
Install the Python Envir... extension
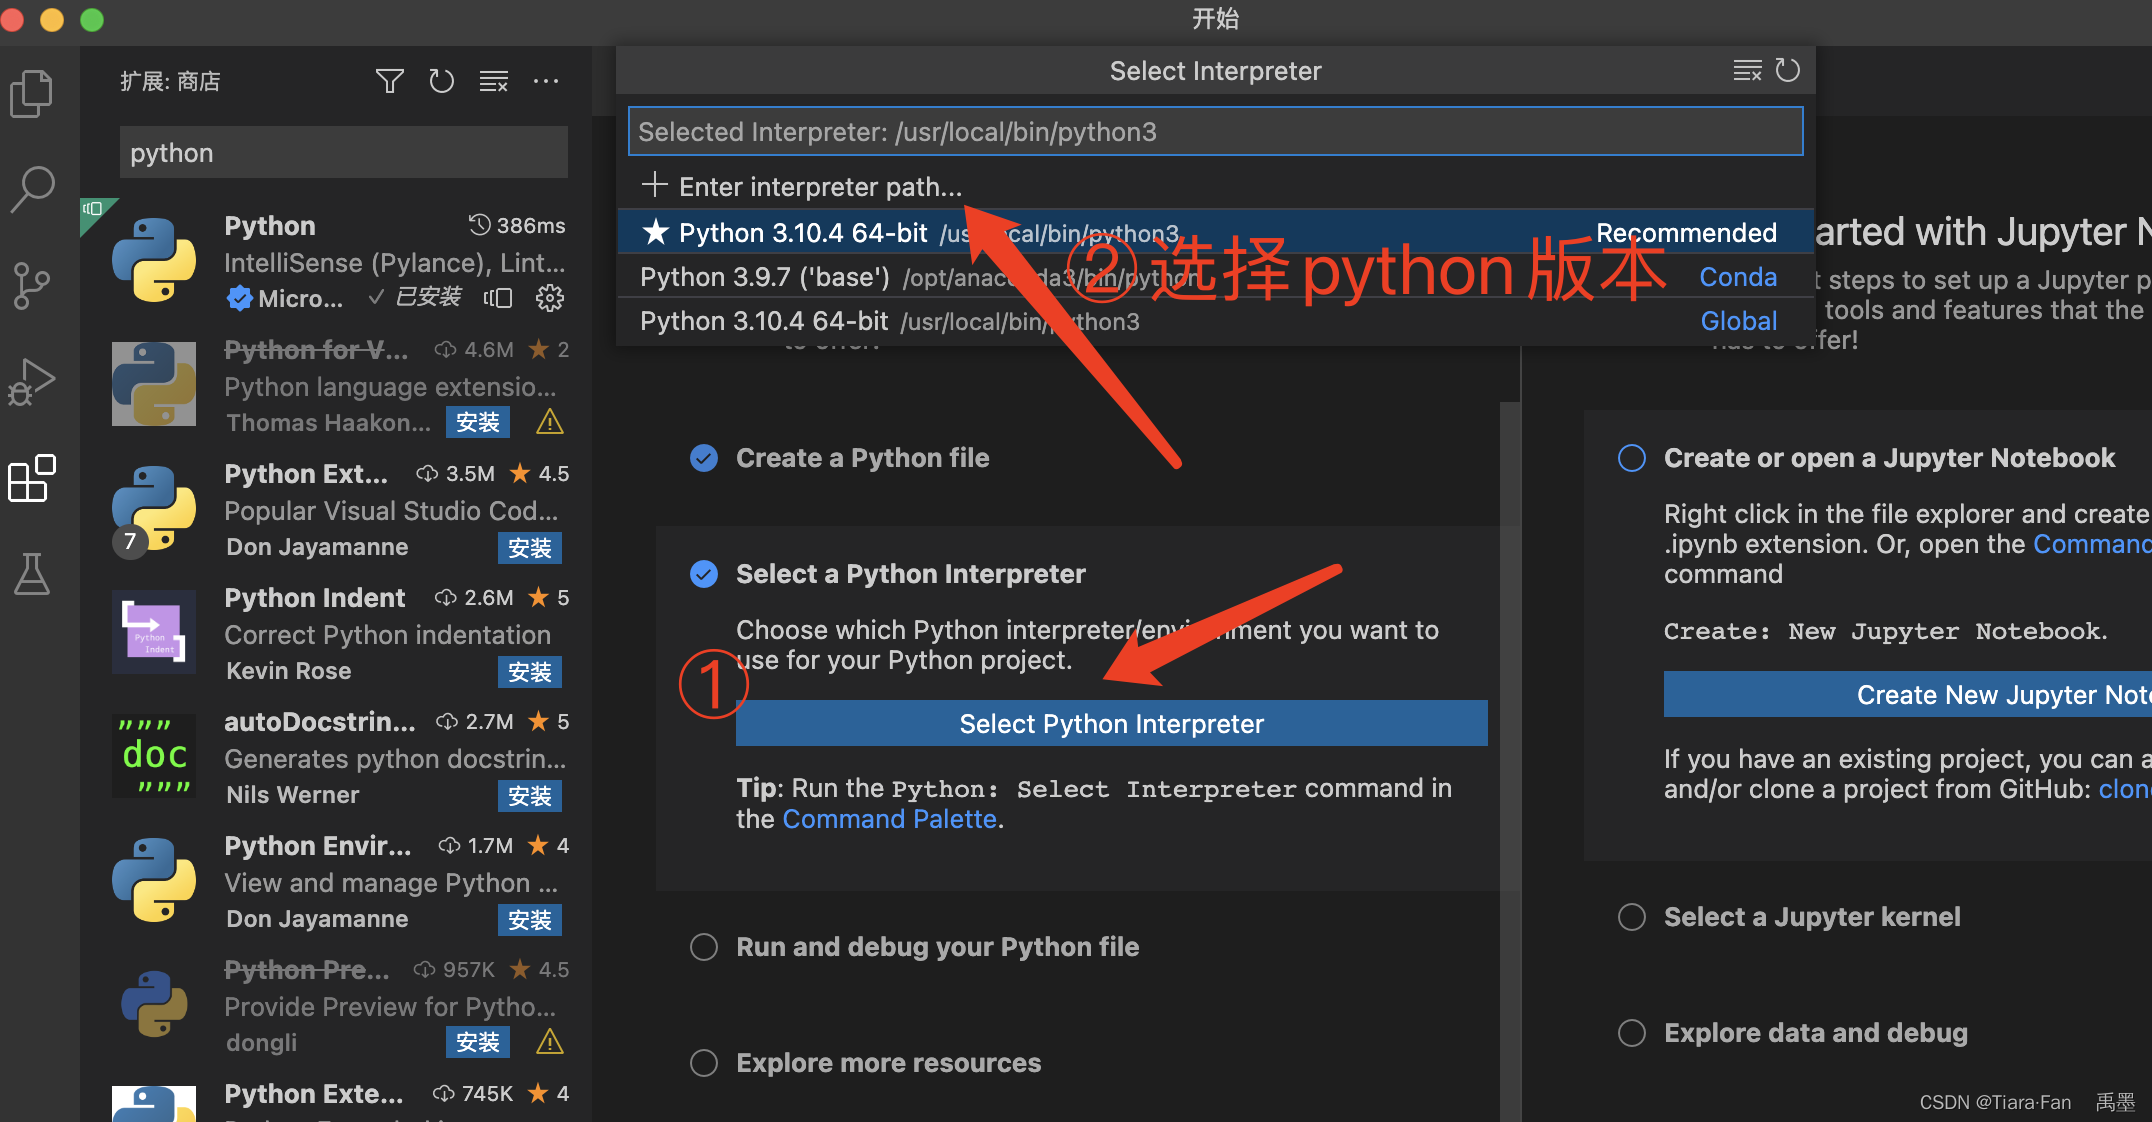click(529, 919)
